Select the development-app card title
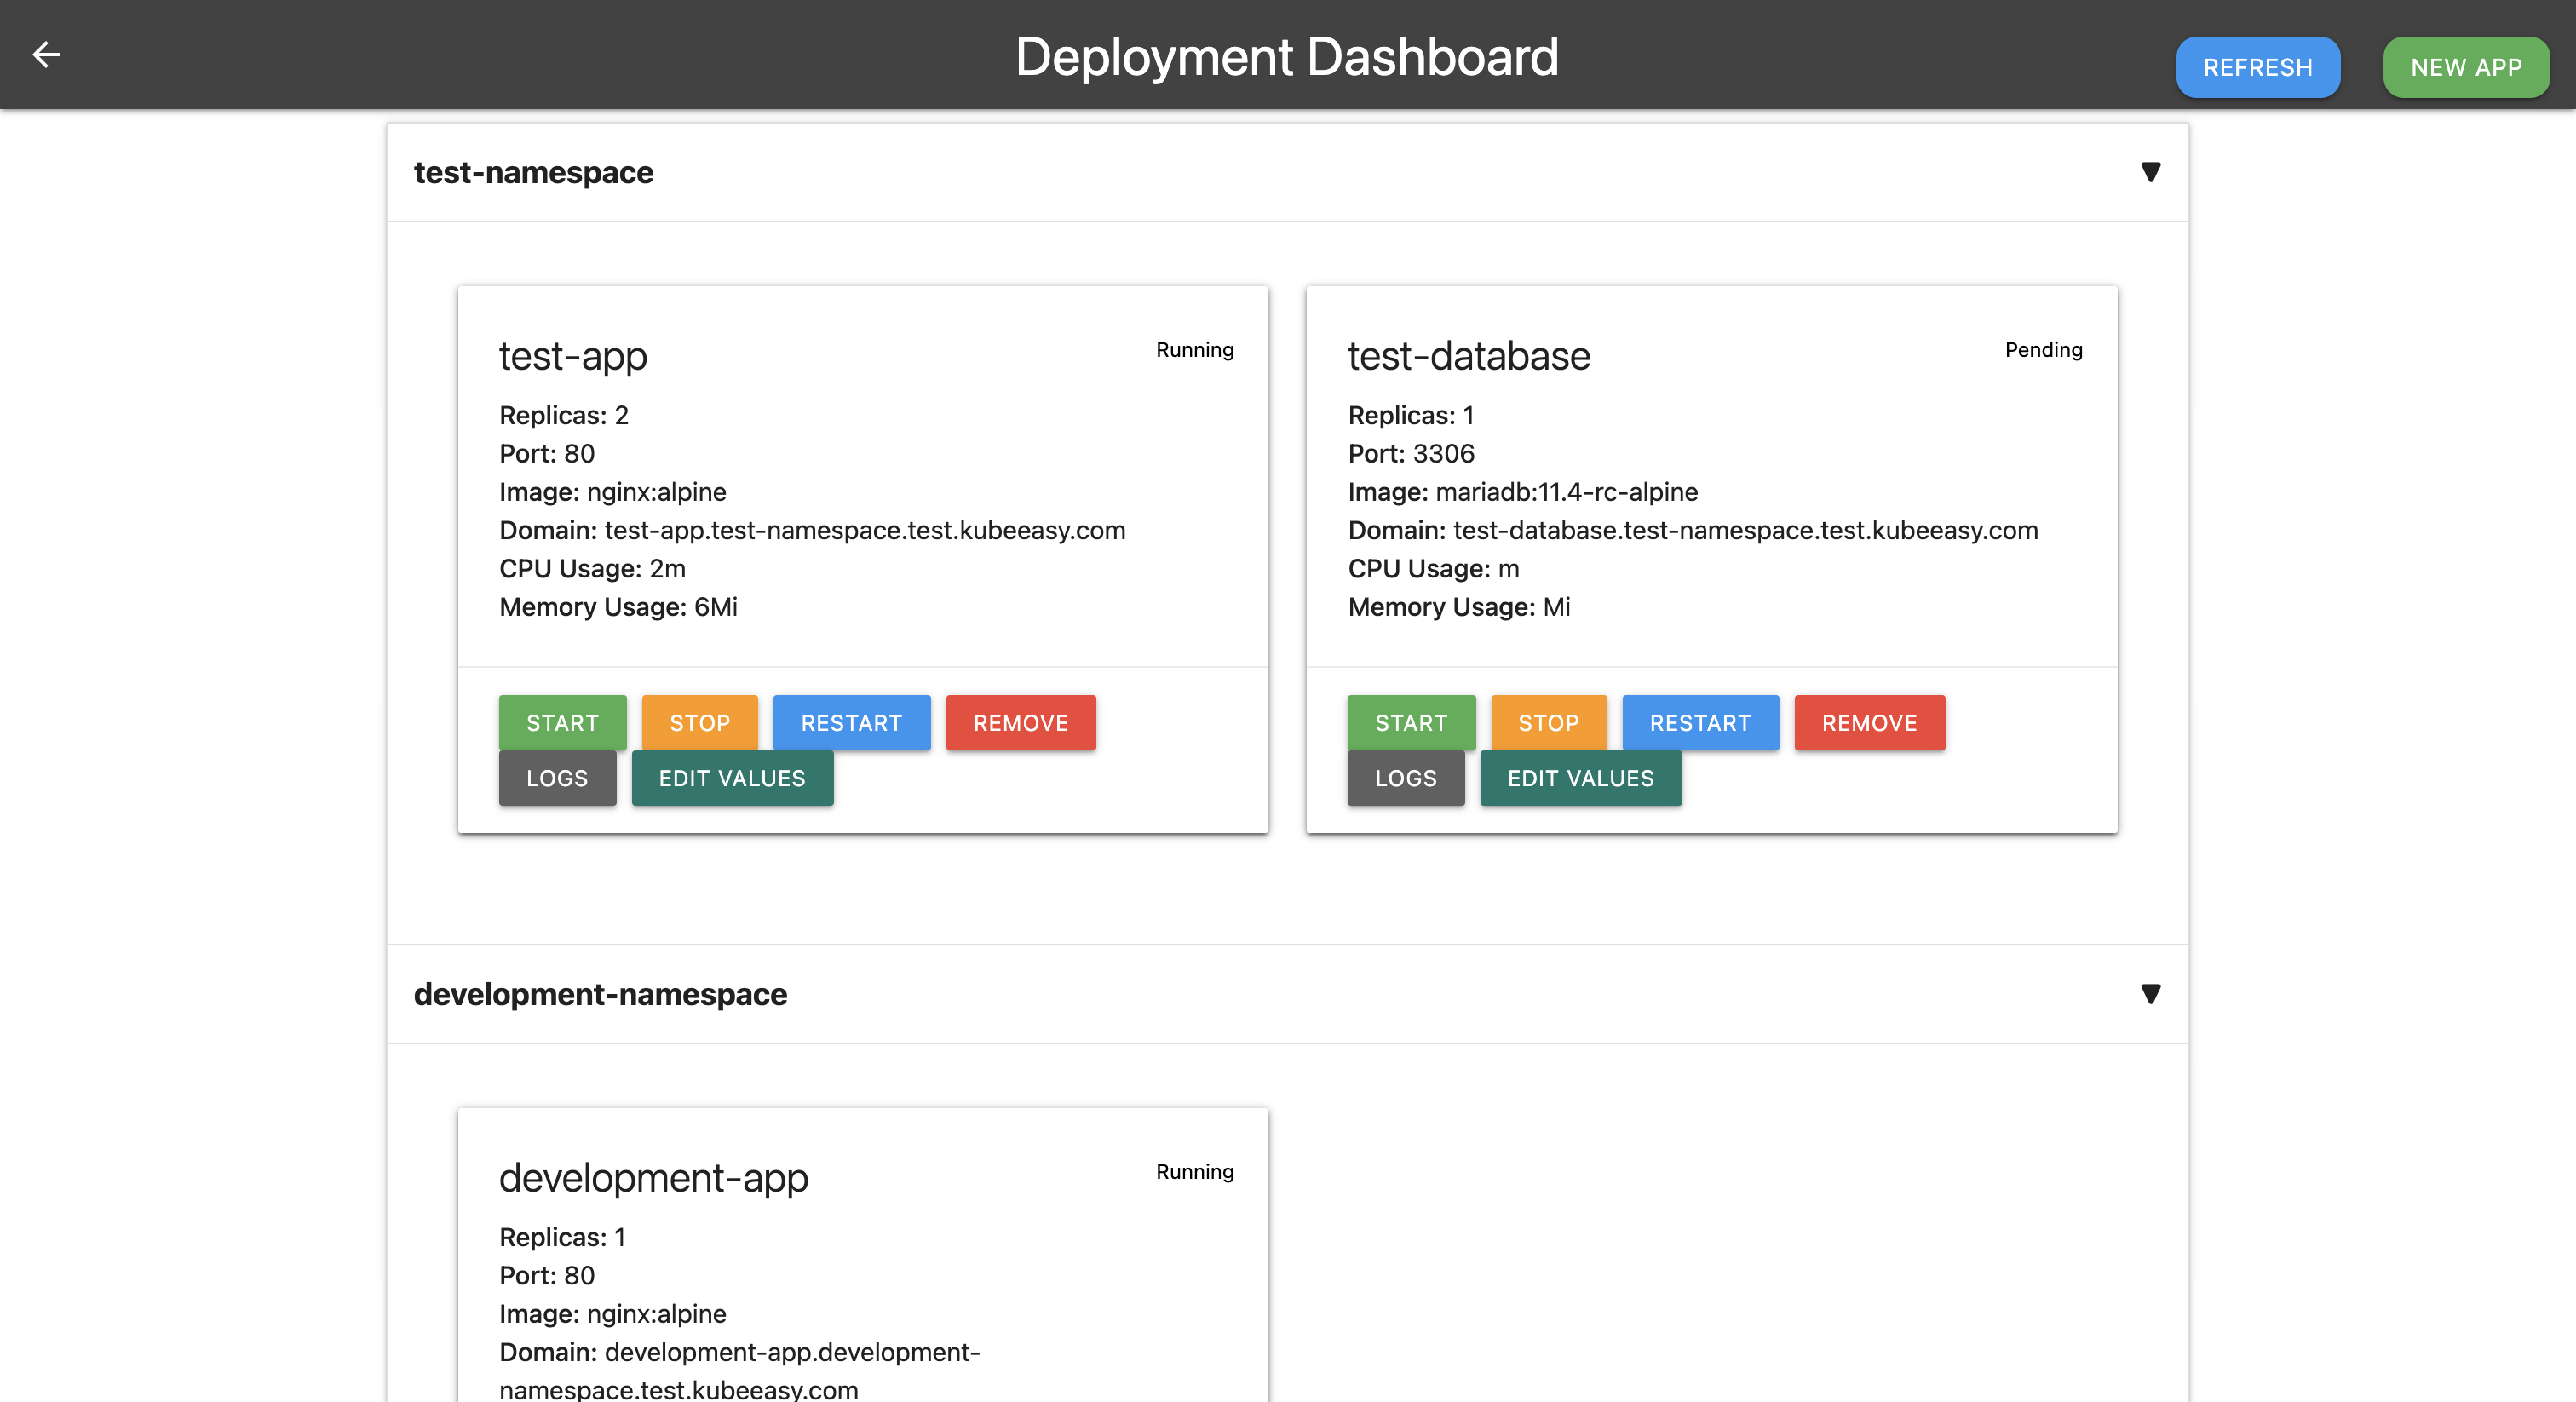The width and height of the screenshot is (2576, 1402). 653,1177
